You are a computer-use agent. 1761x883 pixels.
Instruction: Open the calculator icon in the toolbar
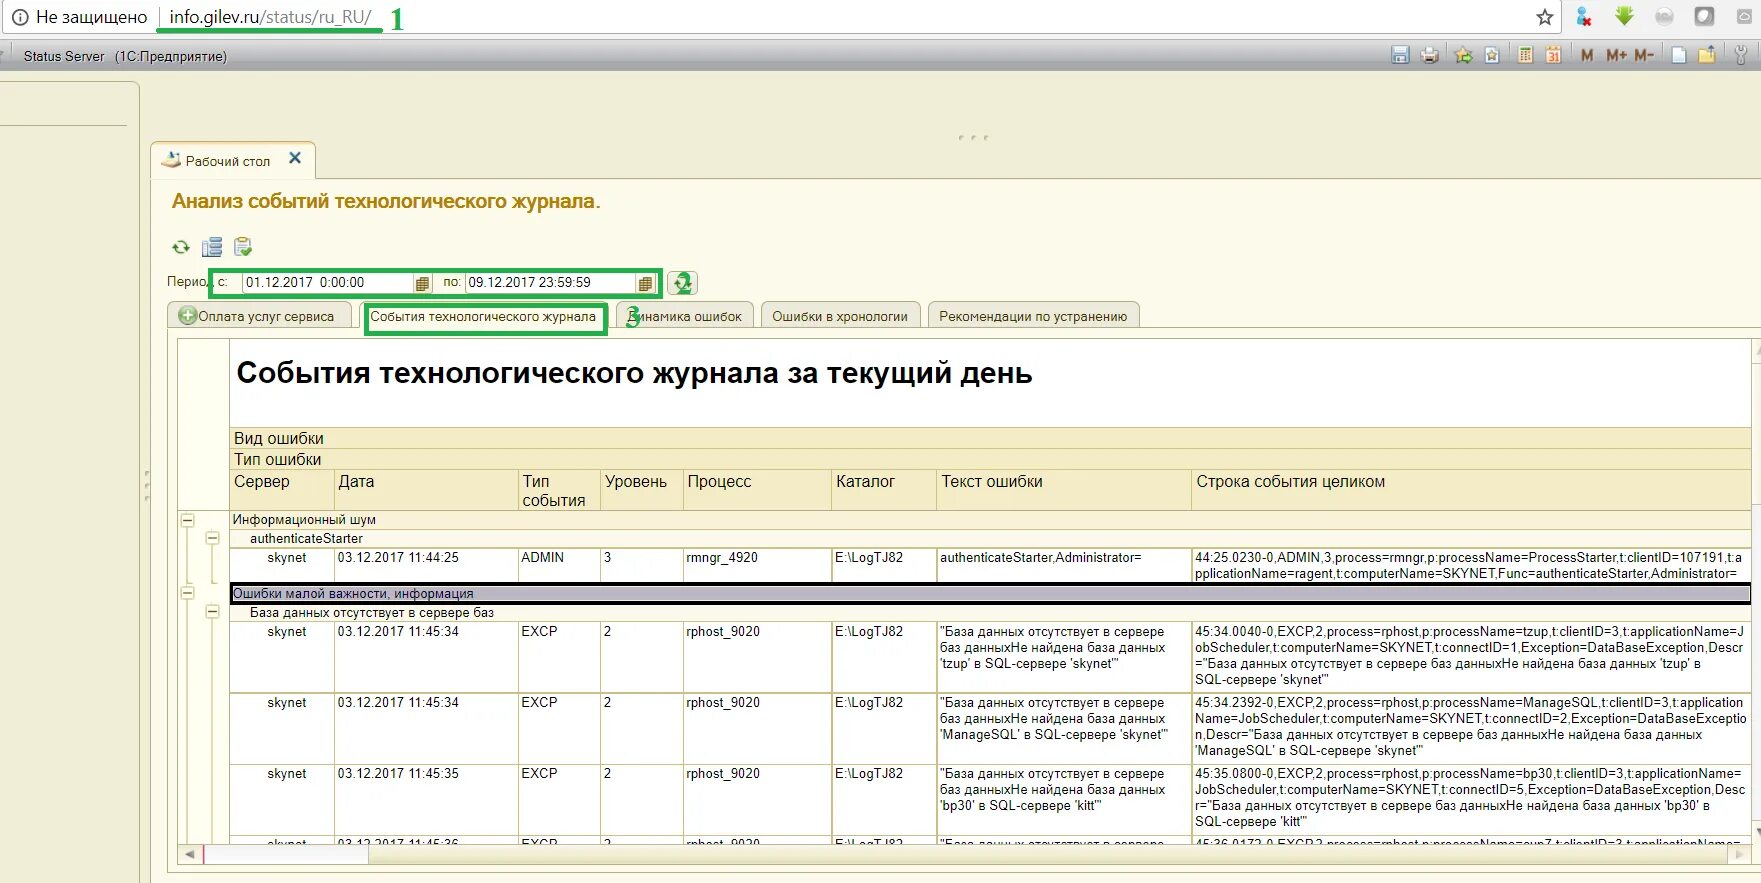tap(1525, 55)
